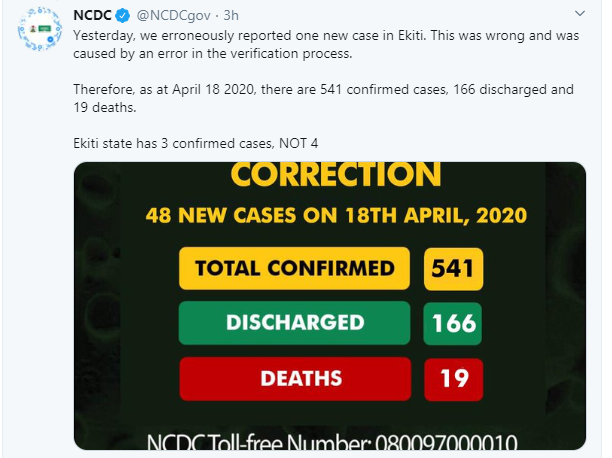Click the 166 discharged count box
The height and width of the screenshot is (458, 612).
pos(453,323)
